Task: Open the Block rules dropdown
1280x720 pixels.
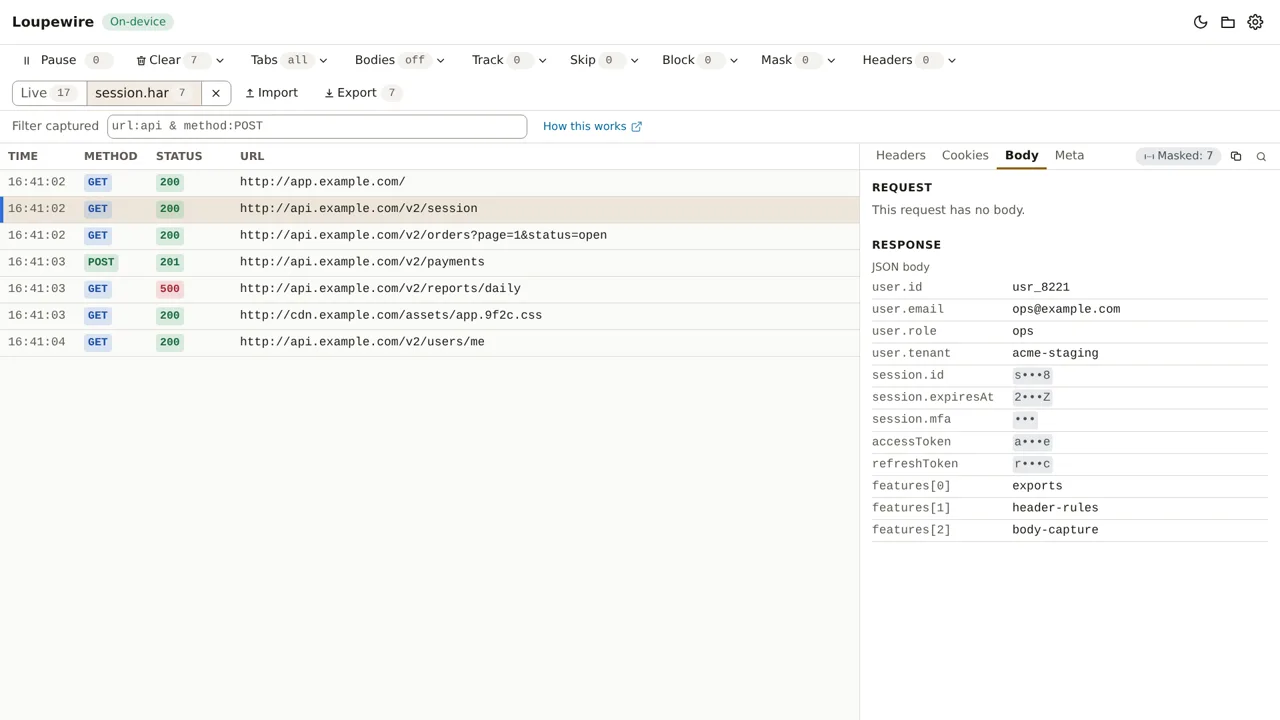Action: [x=700, y=60]
